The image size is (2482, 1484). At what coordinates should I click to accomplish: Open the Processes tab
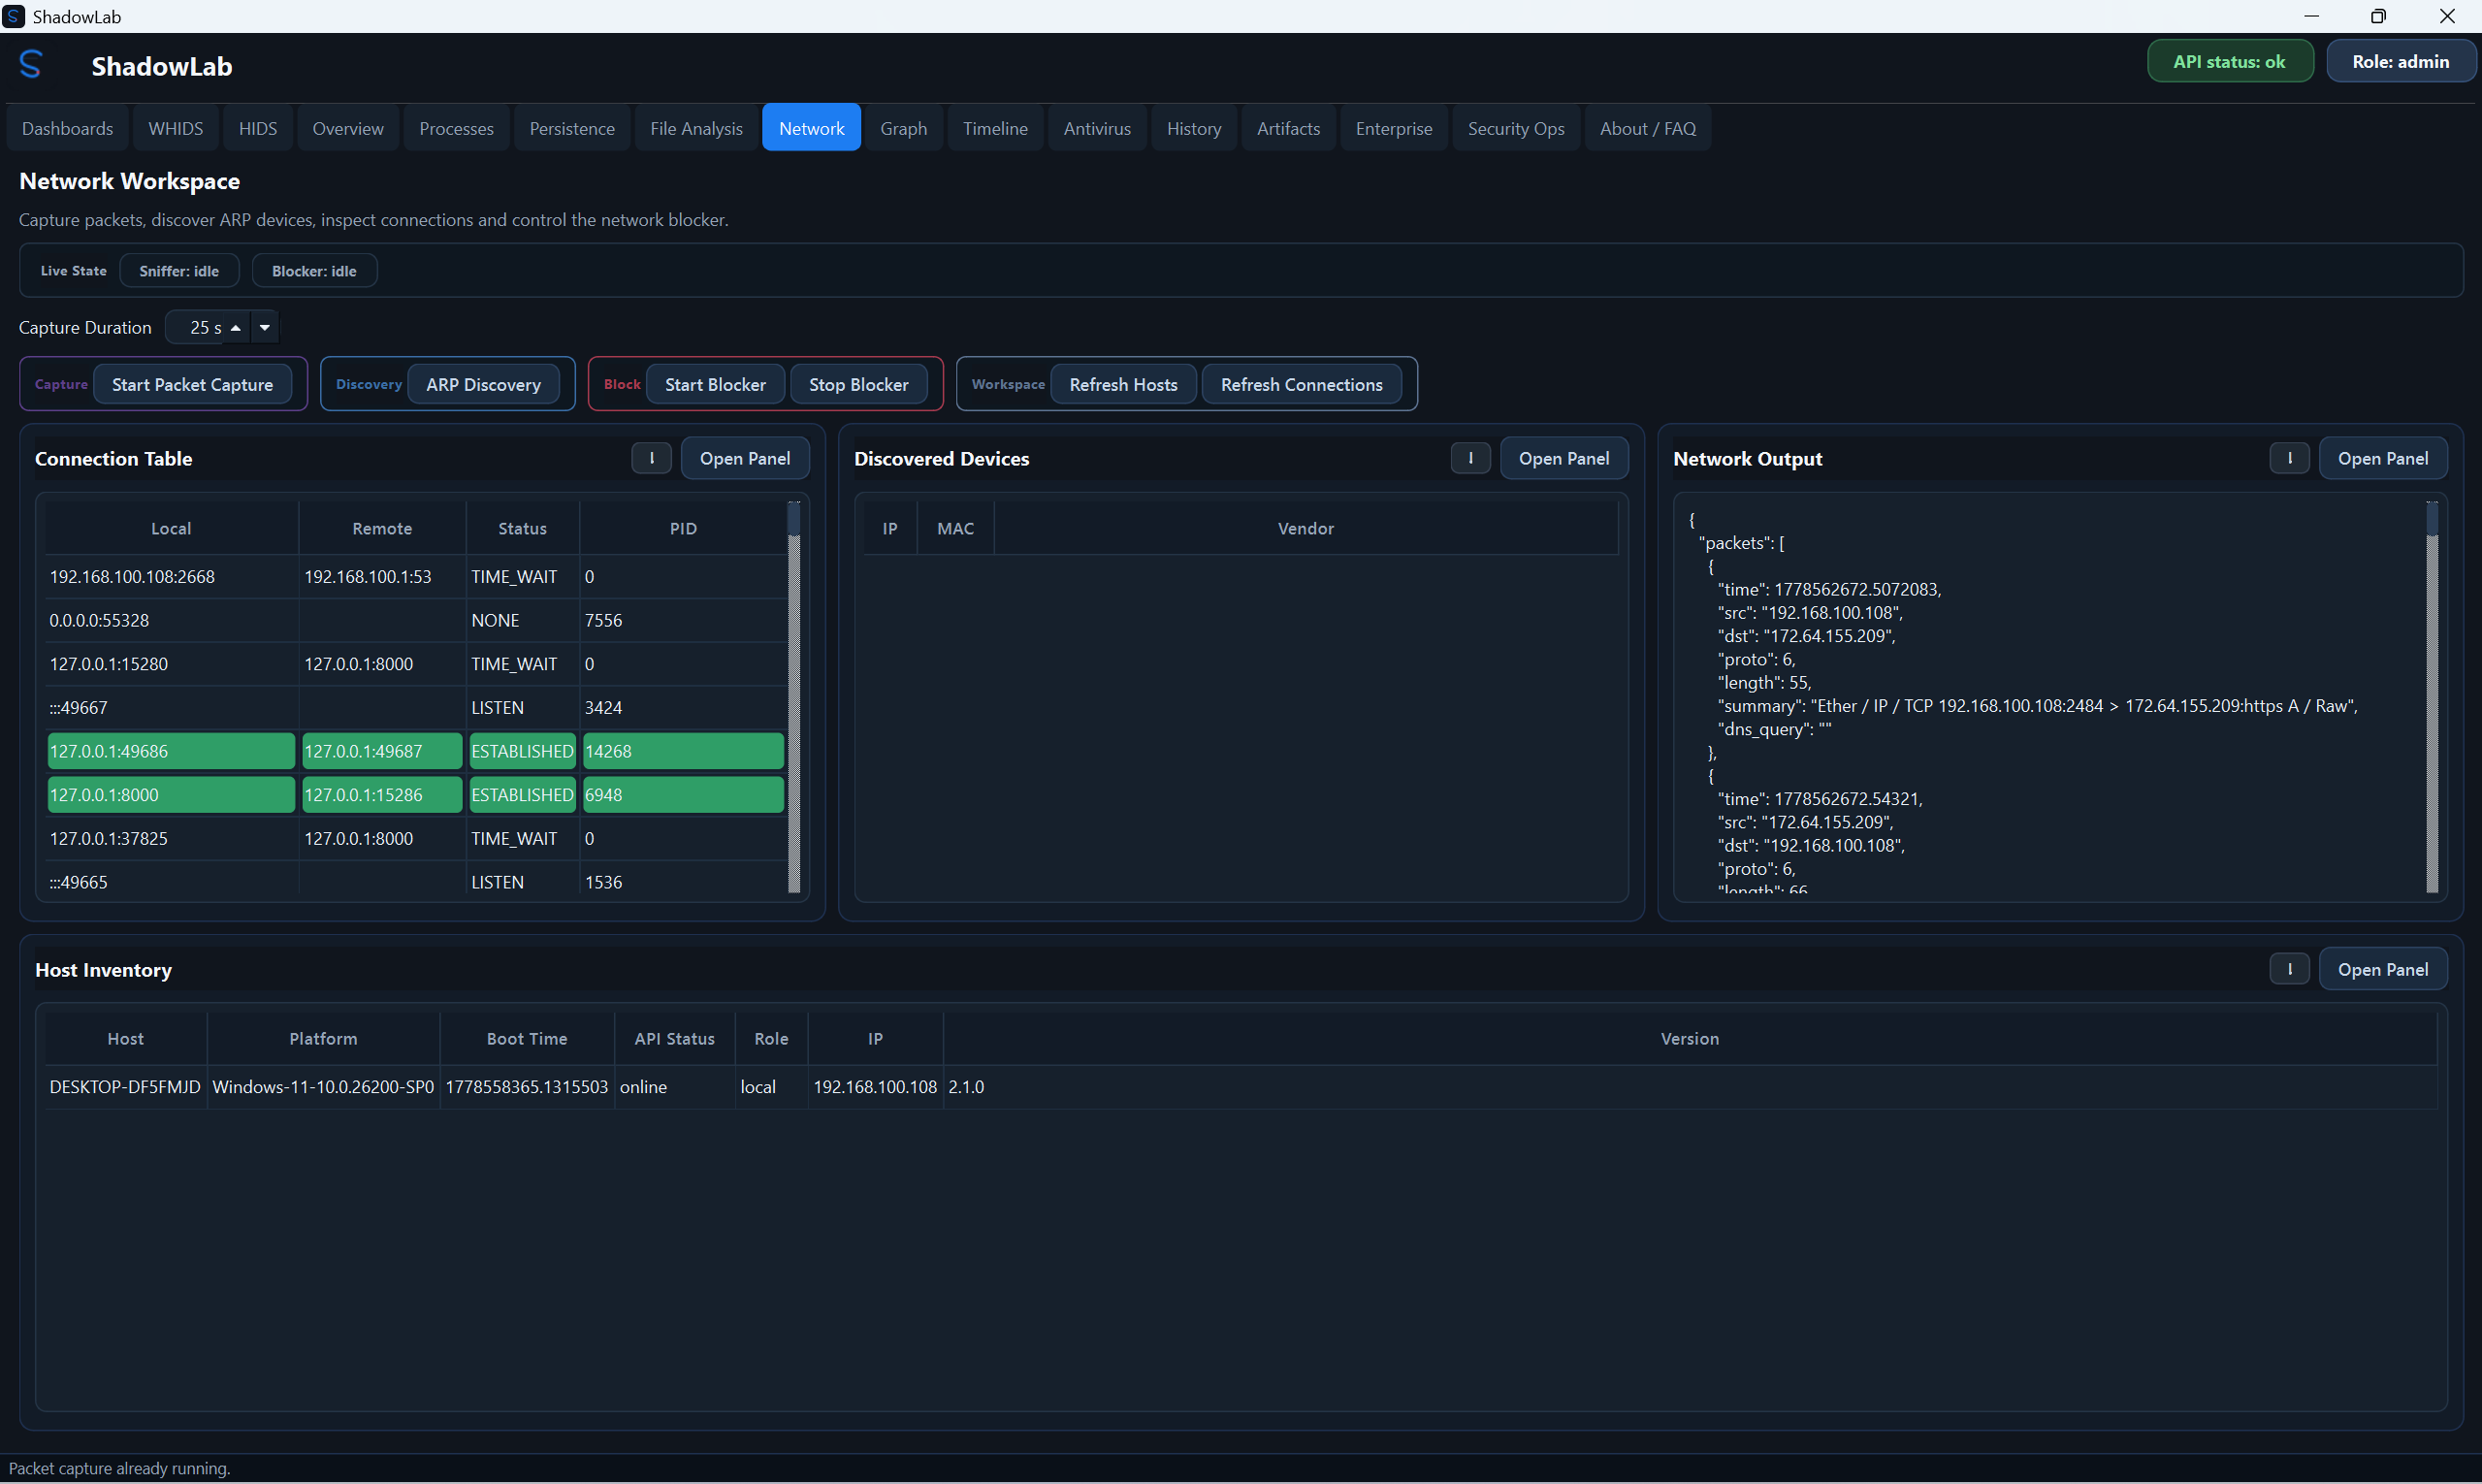pyautogui.click(x=457, y=128)
